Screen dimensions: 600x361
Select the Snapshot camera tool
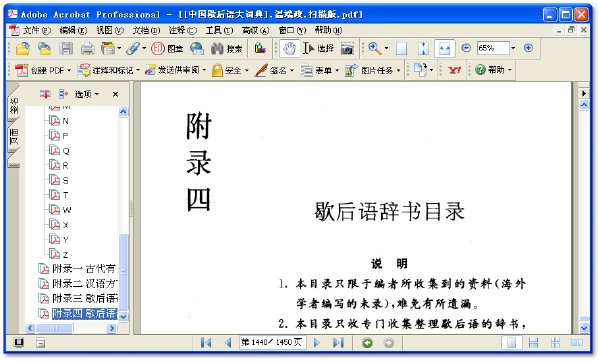tap(347, 49)
